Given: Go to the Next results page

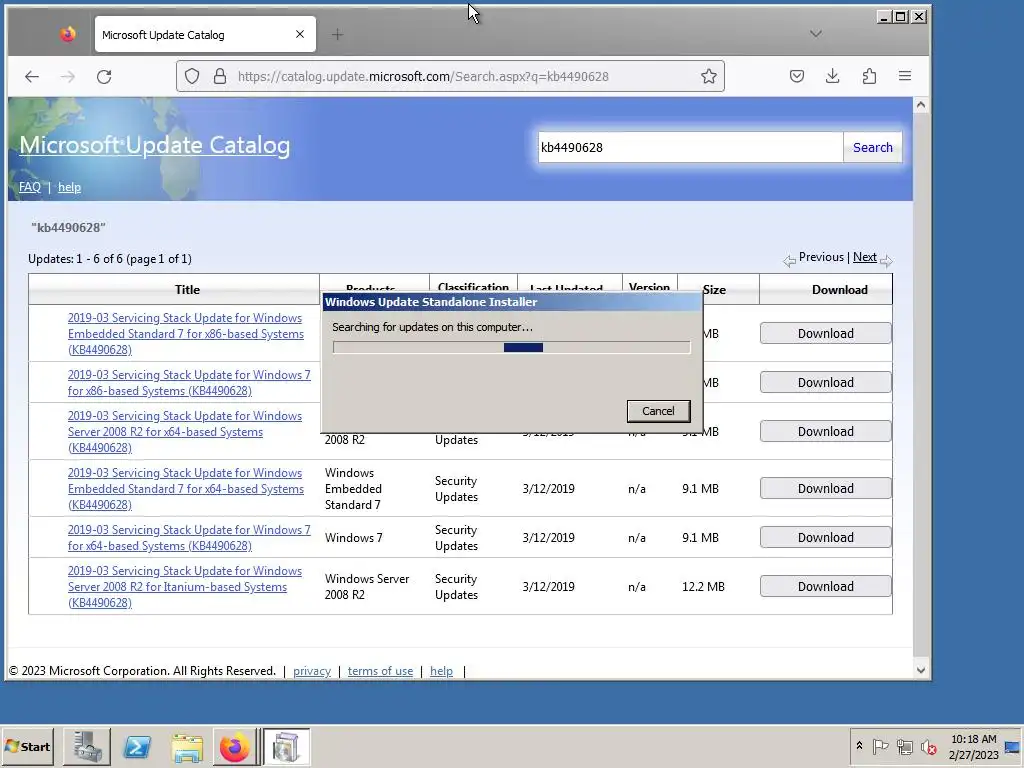Looking at the screenshot, I should click(865, 257).
